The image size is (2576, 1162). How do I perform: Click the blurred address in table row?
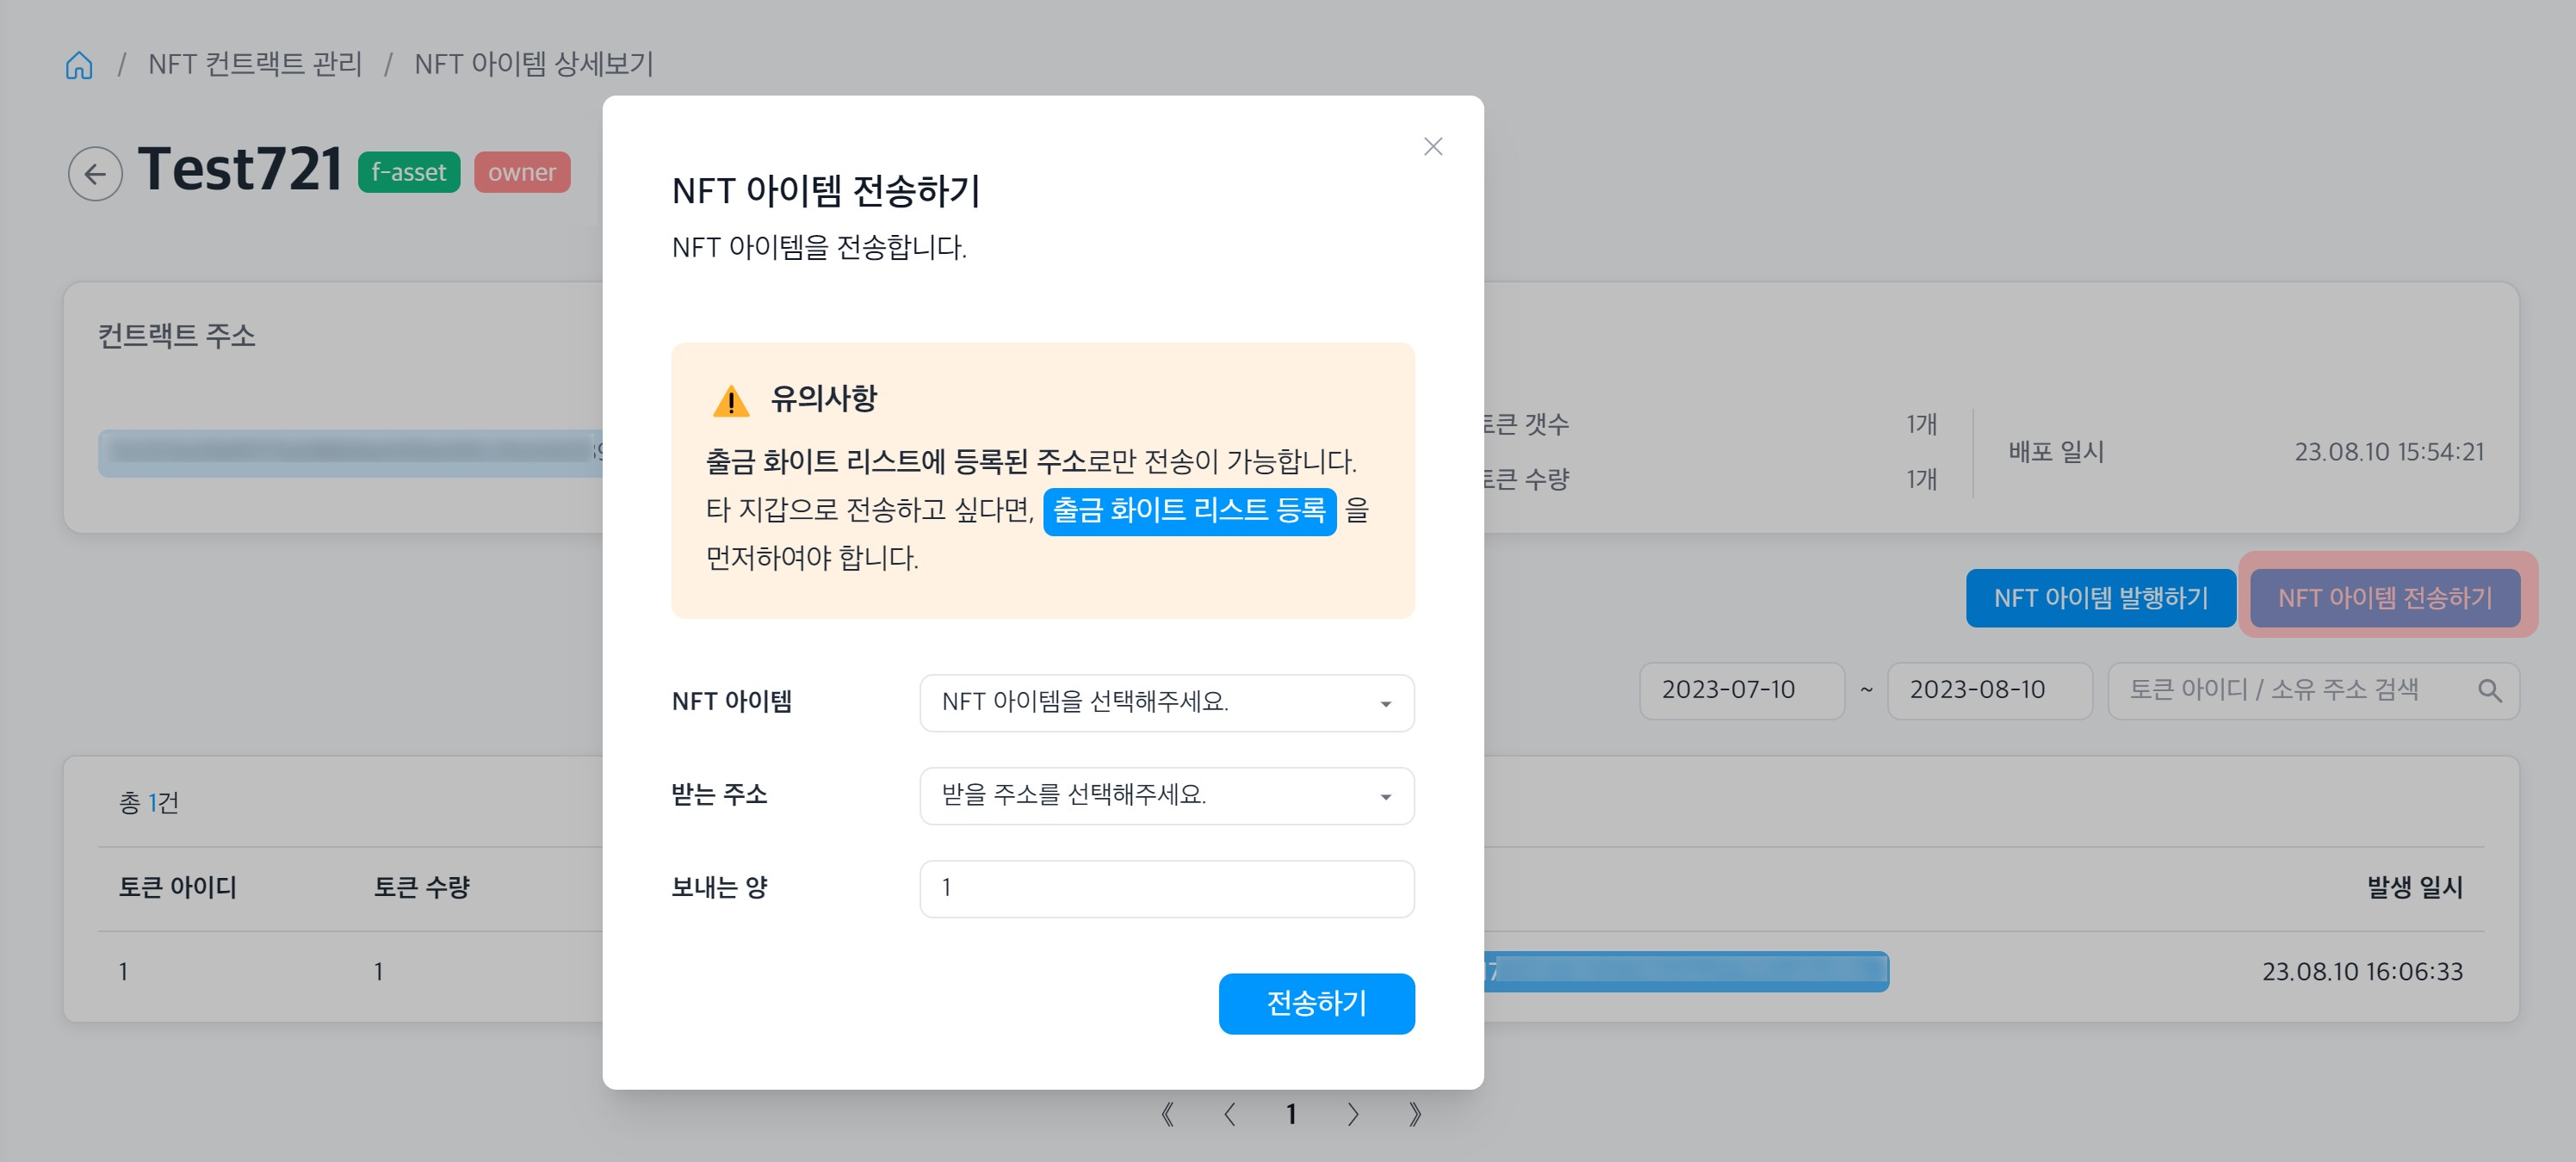tap(1686, 971)
